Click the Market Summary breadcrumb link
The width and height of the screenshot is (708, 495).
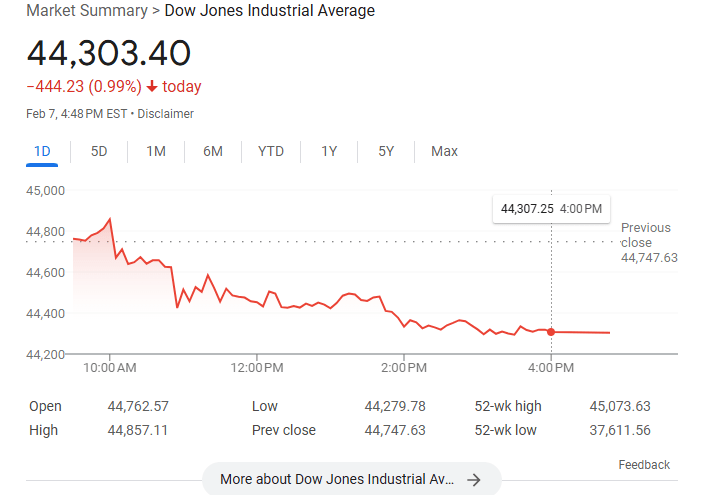(x=84, y=11)
